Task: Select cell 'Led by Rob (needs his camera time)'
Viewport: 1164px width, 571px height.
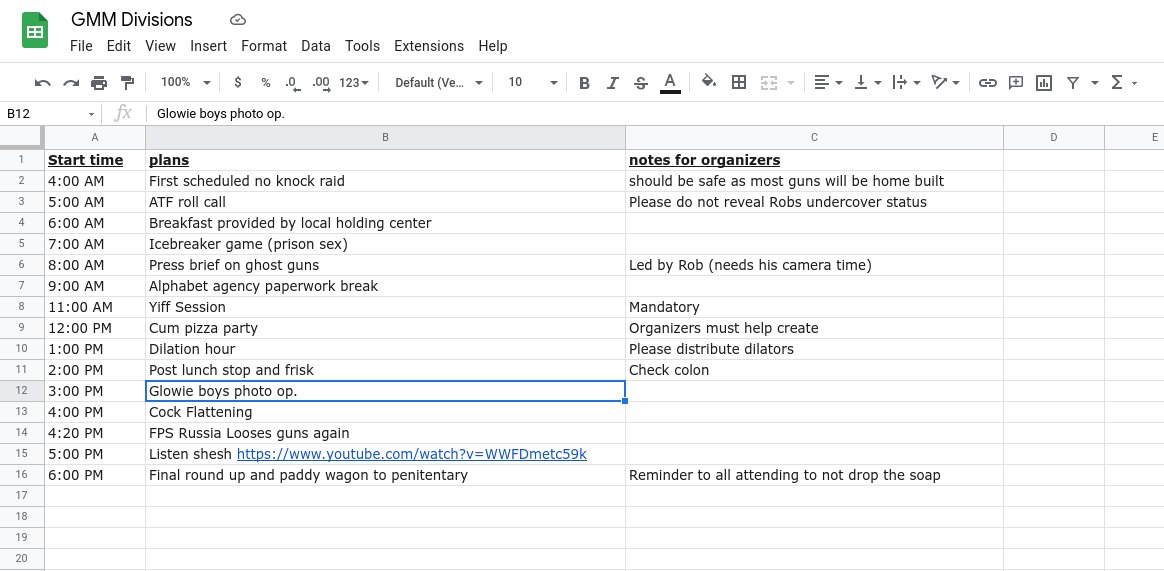Action: click(814, 265)
